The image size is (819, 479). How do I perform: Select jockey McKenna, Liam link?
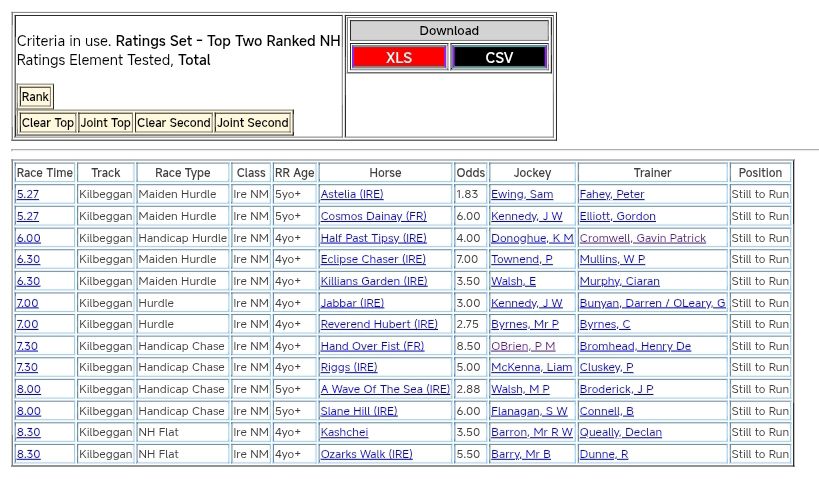tap(531, 368)
